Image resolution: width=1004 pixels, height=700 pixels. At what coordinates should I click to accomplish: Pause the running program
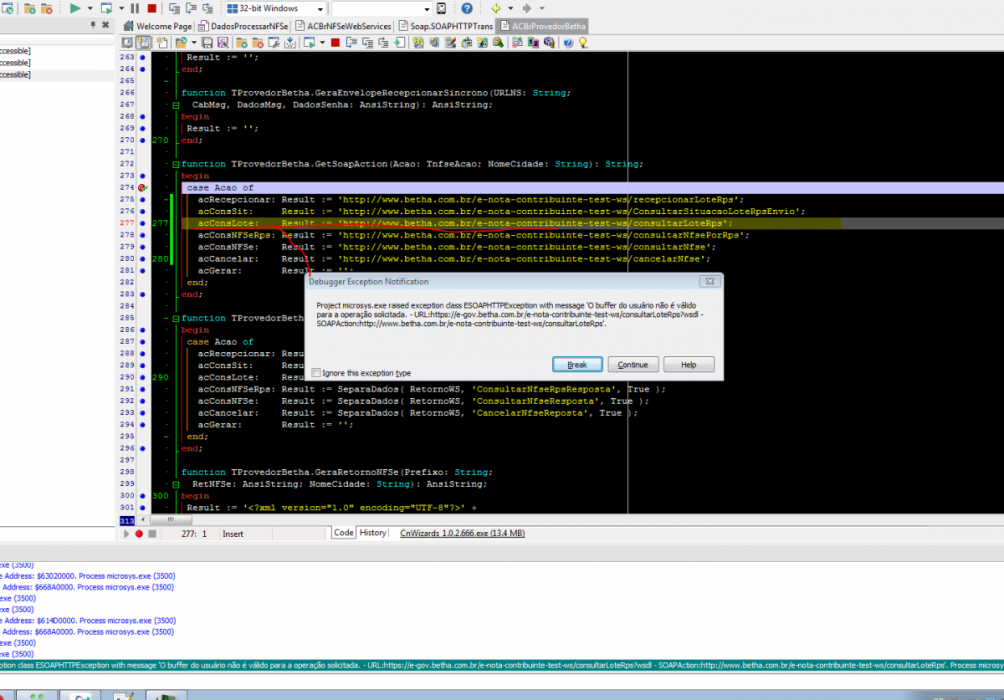coord(134,8)
